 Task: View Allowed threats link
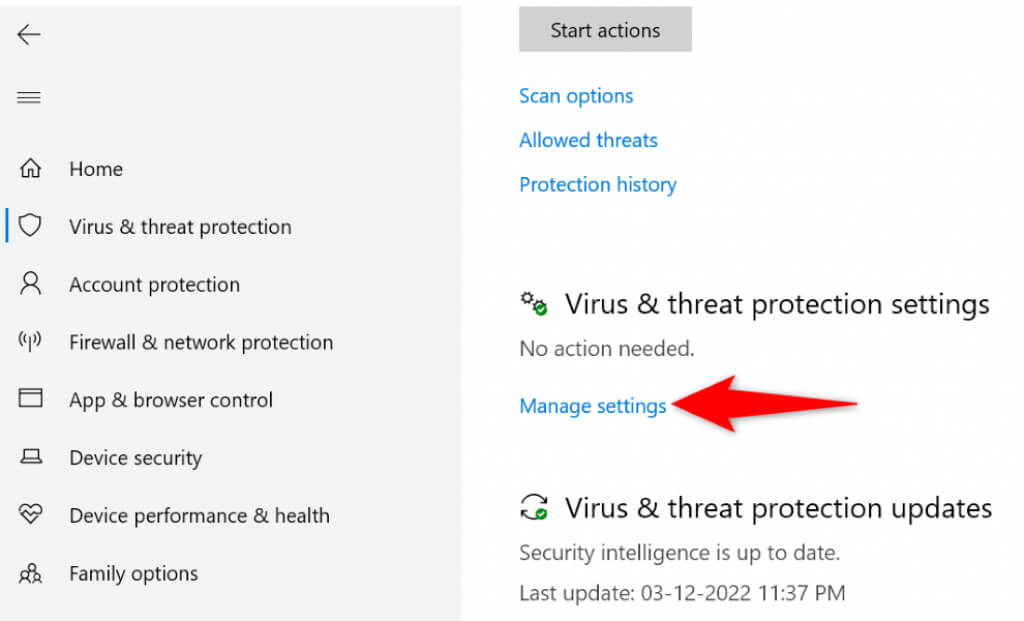[x=588, y=140]
